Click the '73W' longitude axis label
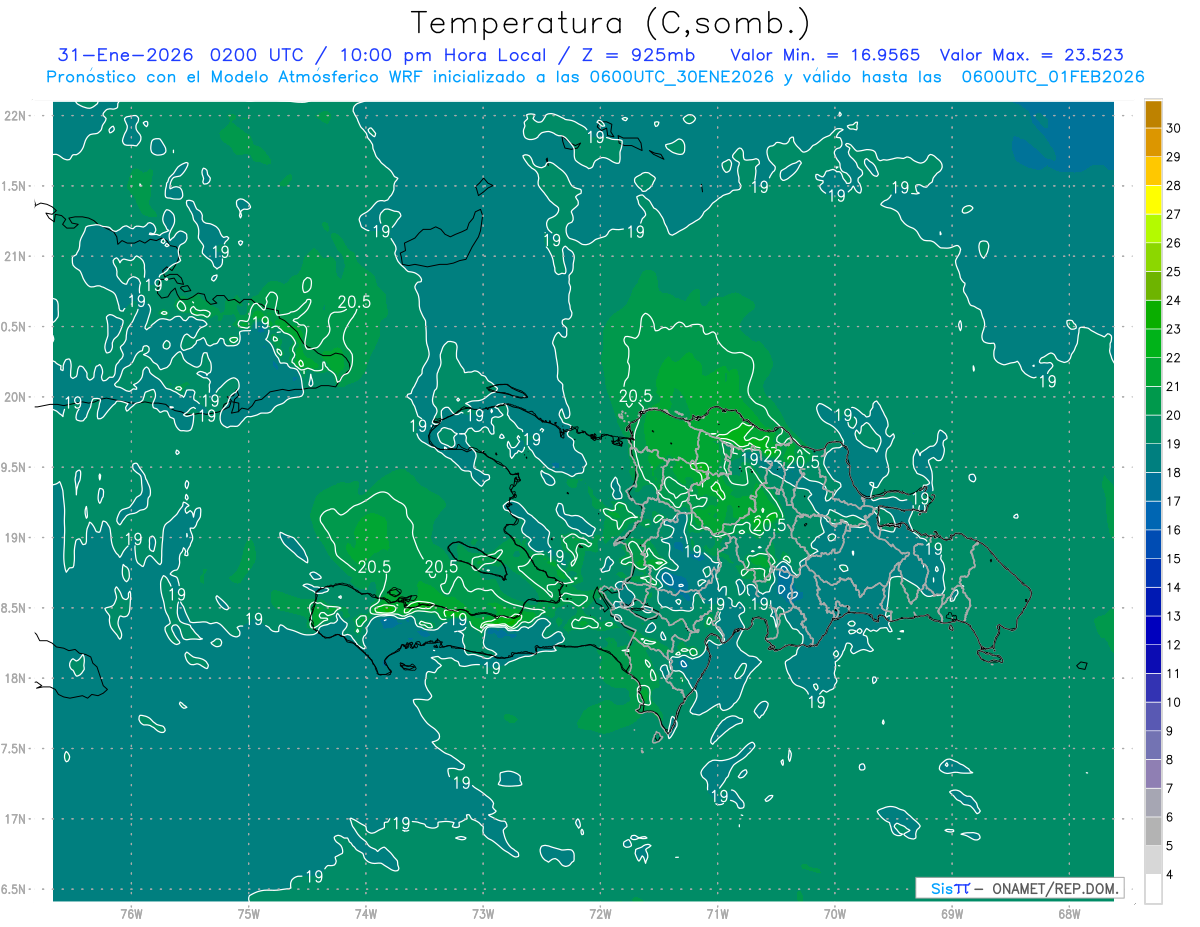1200x927 pixels. tap(483, 913)
